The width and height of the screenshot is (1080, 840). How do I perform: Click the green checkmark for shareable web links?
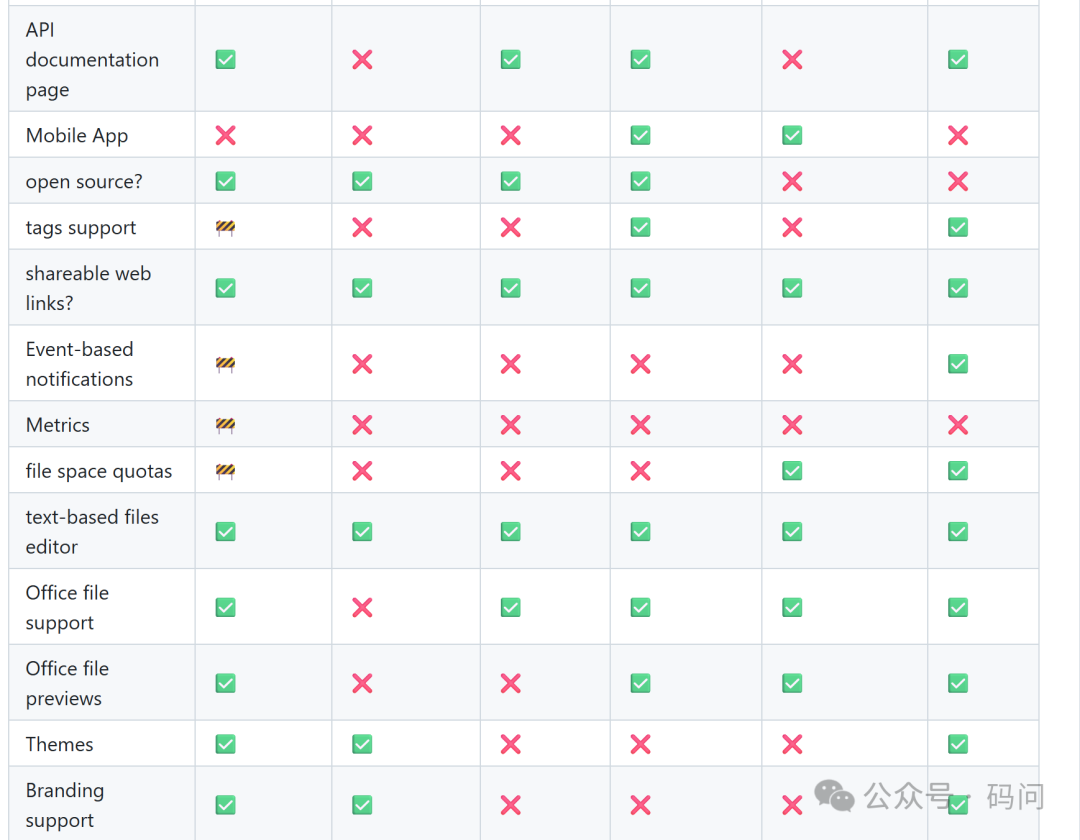[225, 287]
